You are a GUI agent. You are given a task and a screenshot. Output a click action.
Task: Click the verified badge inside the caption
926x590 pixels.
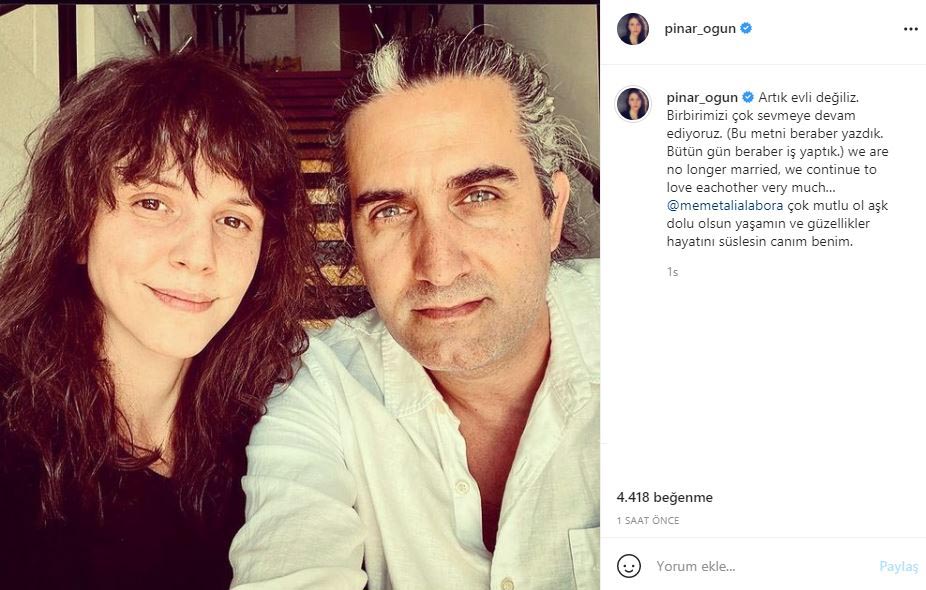746,97
